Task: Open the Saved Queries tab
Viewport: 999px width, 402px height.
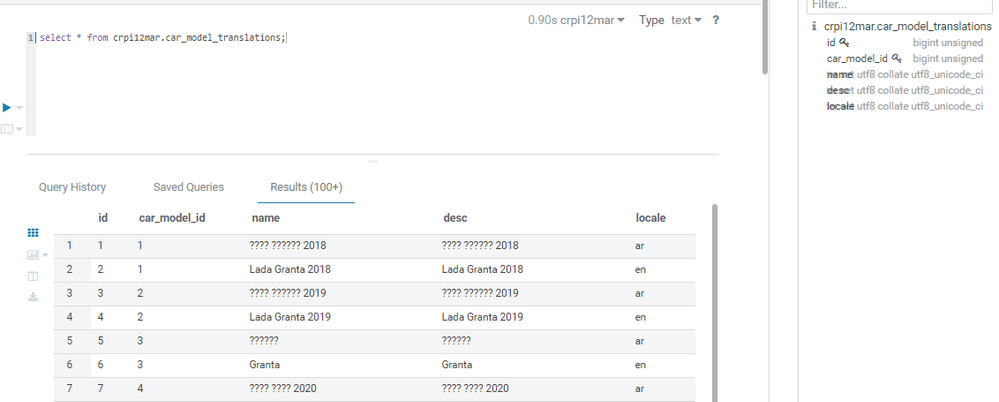Action: pyautogui.click(x=189, y=187)
